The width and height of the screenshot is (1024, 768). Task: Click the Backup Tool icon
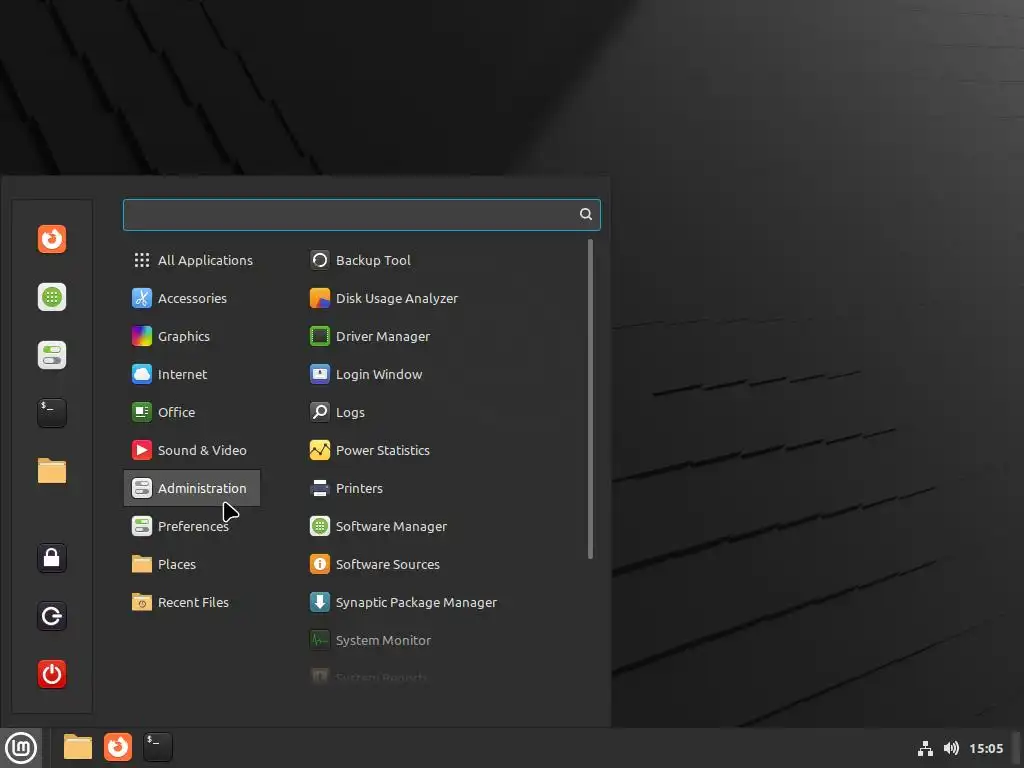click(319, 261)
